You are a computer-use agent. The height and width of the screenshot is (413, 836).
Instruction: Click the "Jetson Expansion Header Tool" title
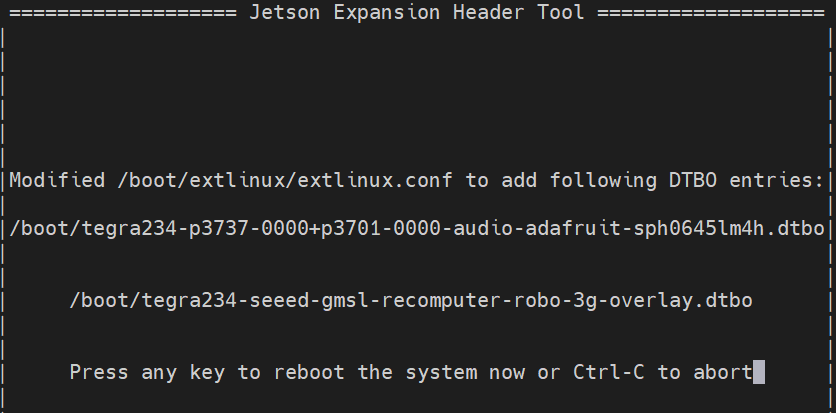416,13
